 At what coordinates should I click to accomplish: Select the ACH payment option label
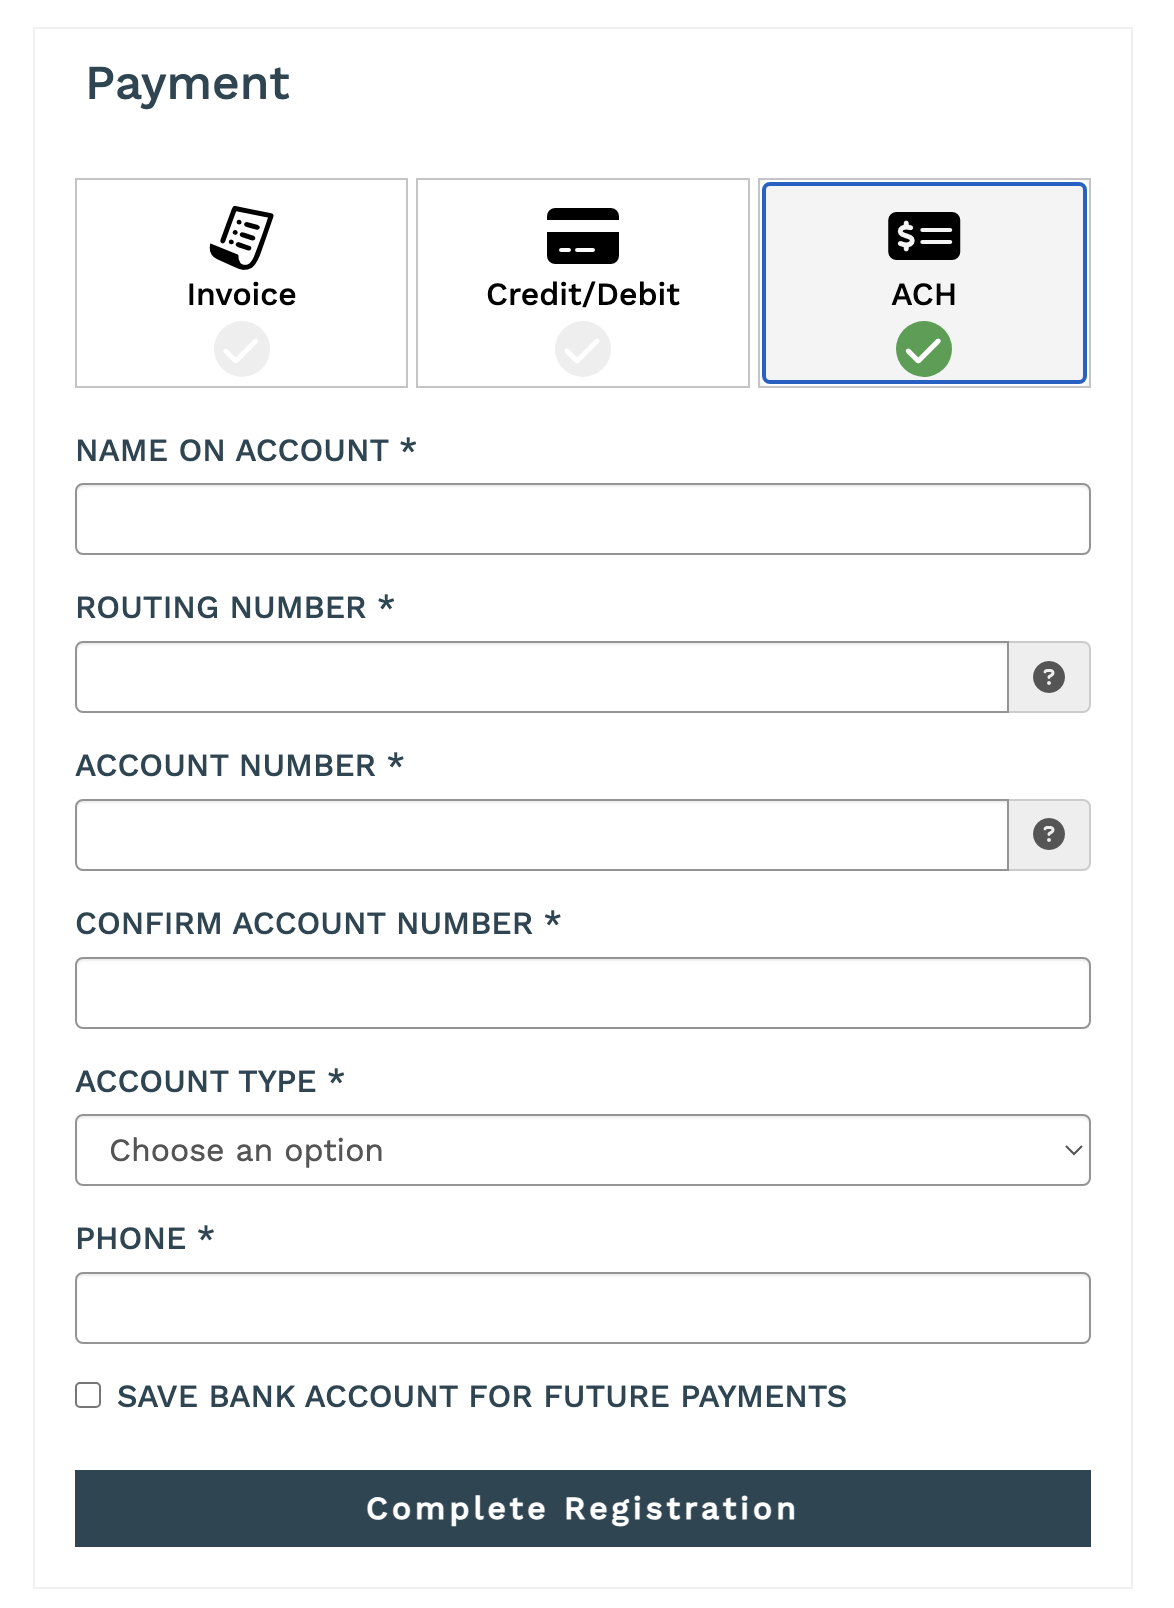[924, 295]
